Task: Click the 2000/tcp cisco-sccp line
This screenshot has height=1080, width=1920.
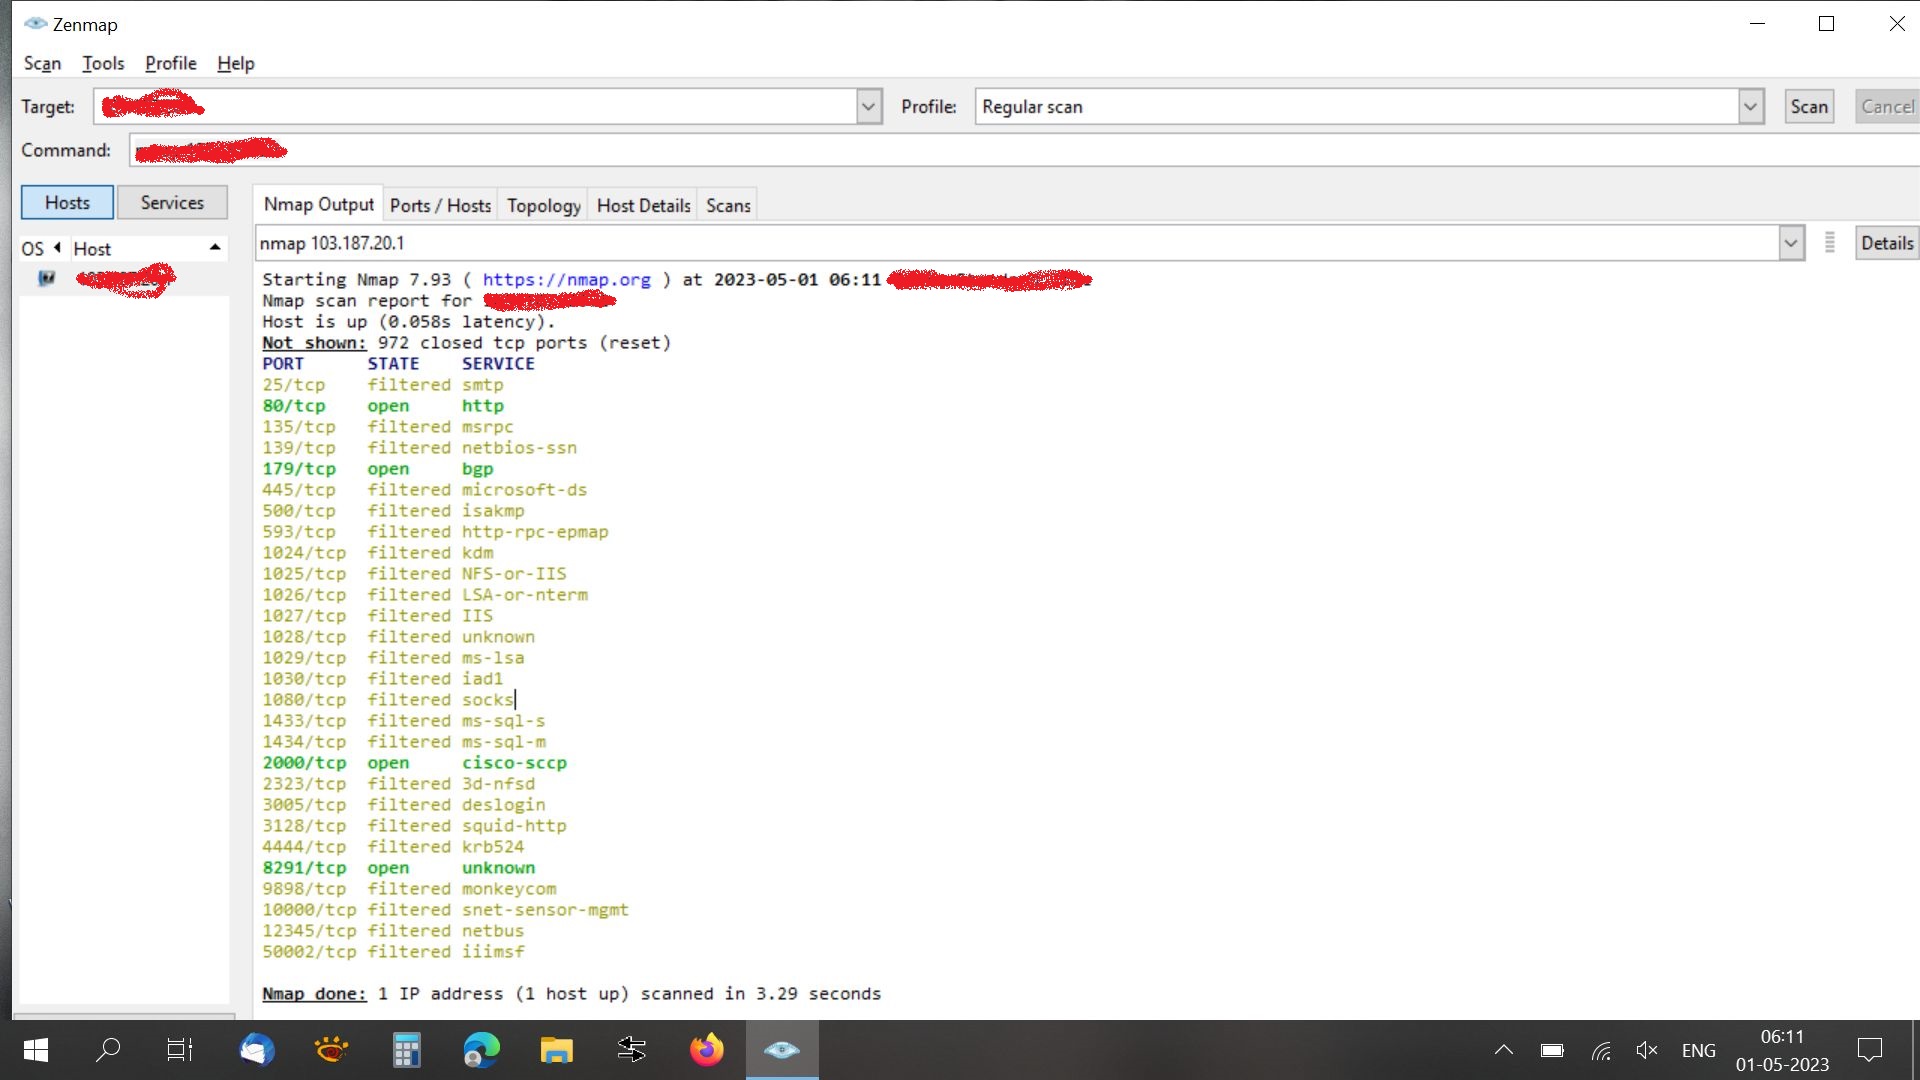Action: pyautogui.click(x=415, y=763)
